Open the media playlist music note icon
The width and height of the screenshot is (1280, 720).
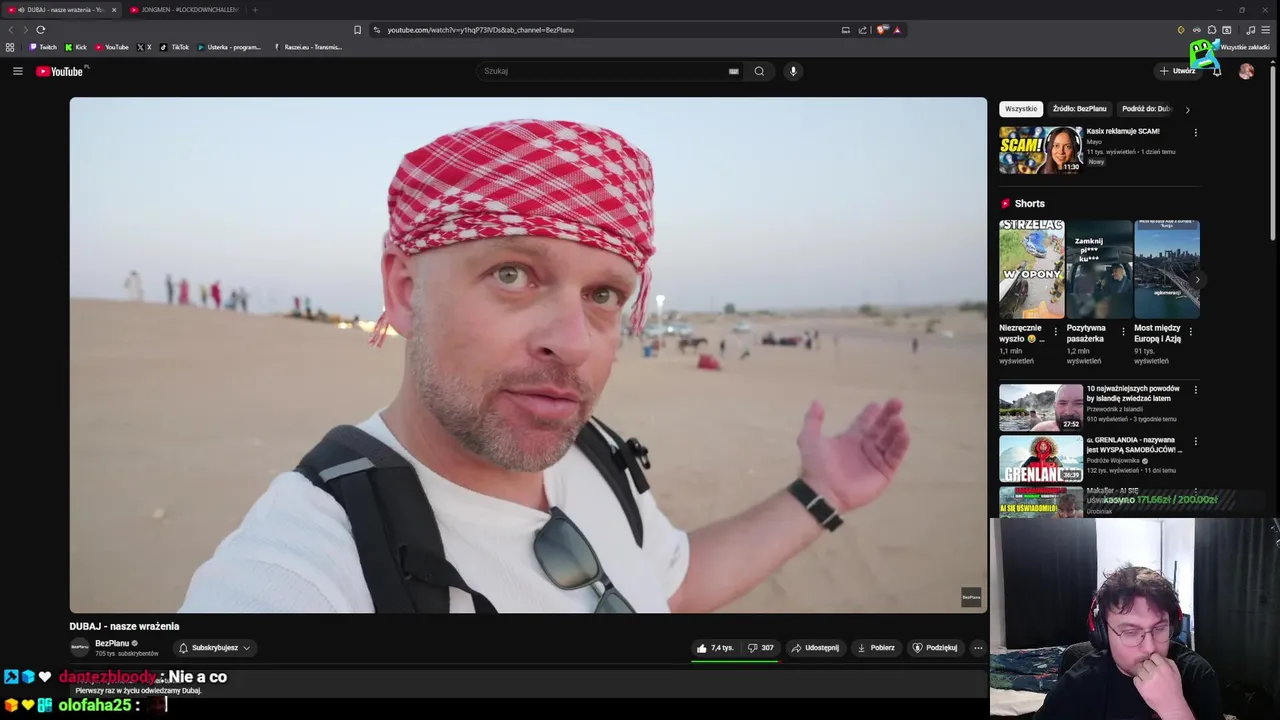coord(1250,30)
